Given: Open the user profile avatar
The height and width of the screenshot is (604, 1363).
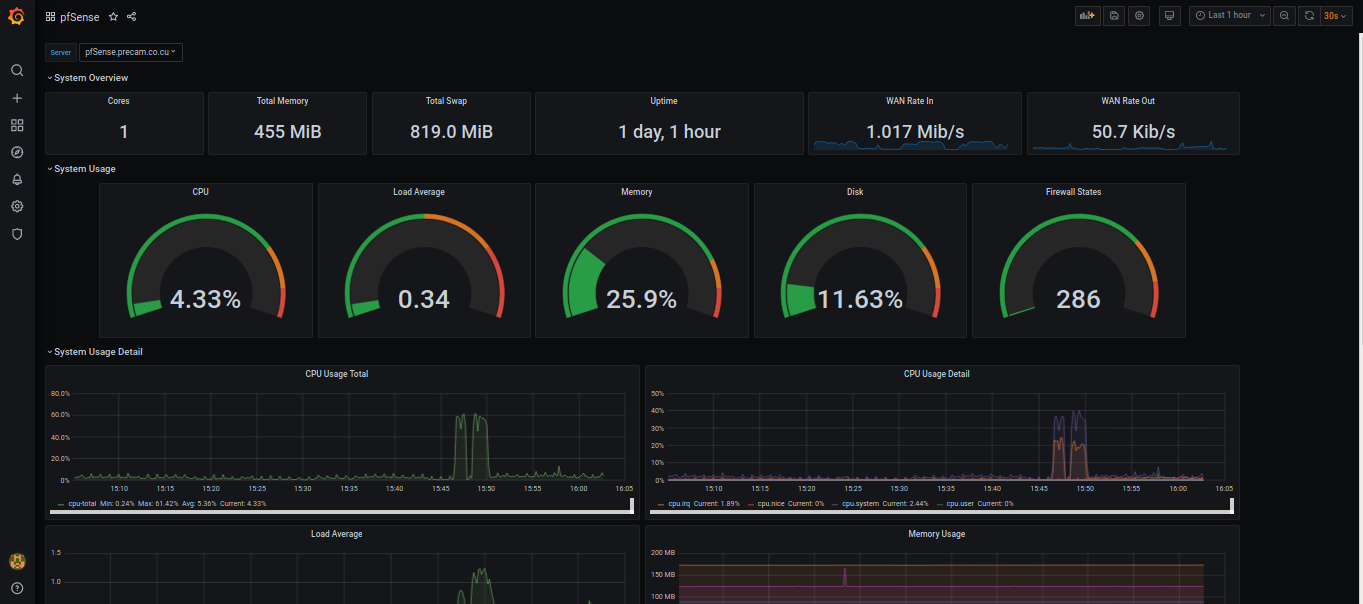Looking at the screenshot, I should [x=17, y=561].
